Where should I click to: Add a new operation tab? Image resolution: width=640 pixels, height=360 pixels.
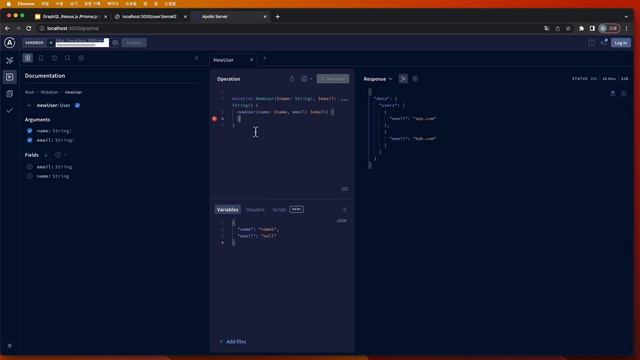tap(264, 59)
